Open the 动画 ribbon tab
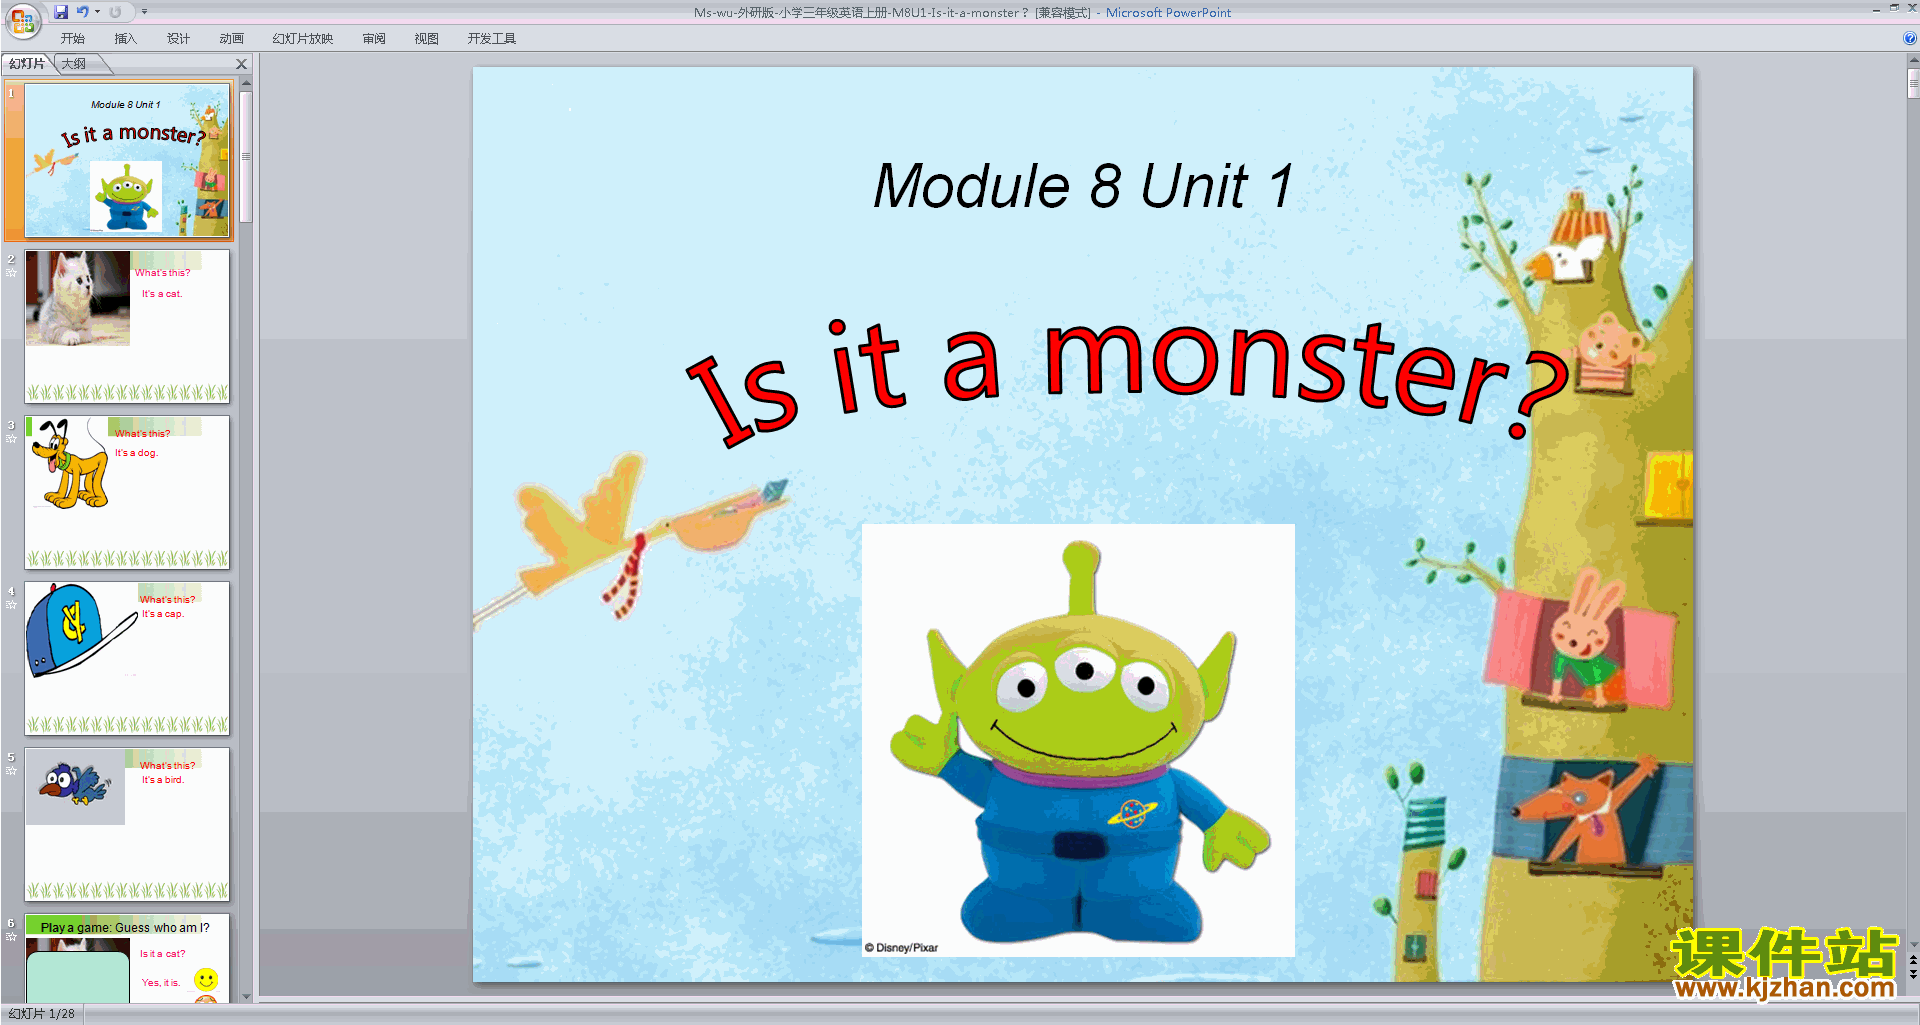 coord(231,39)
